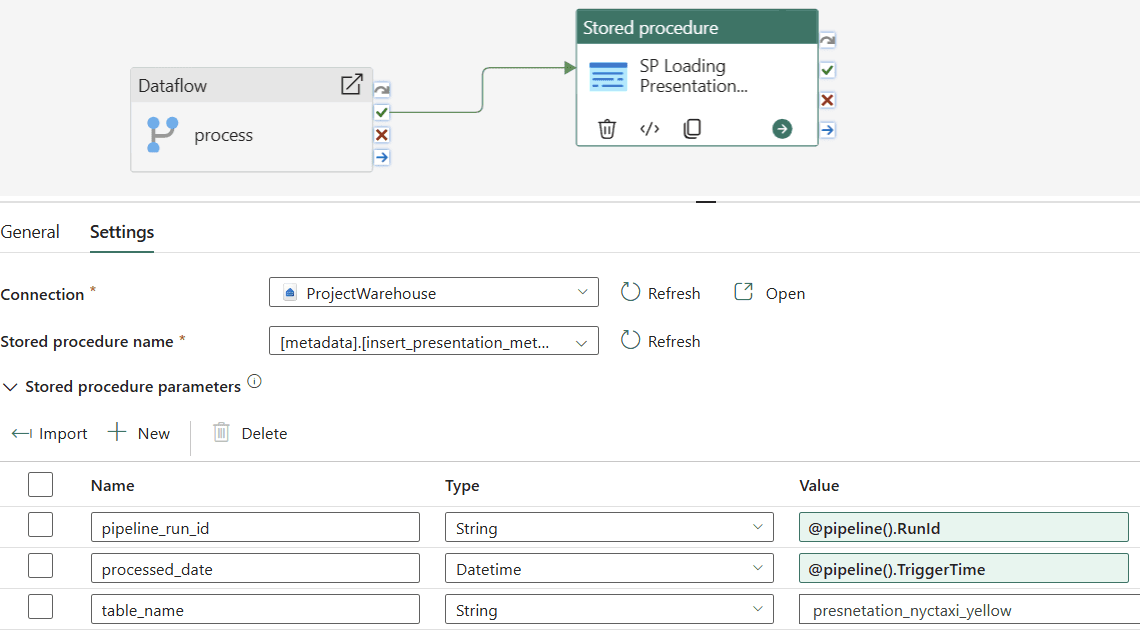The height and width of the screenshot is (638, 1140).
Task: Open Type dropdown for table_name
Action: [x=609, y=609]
